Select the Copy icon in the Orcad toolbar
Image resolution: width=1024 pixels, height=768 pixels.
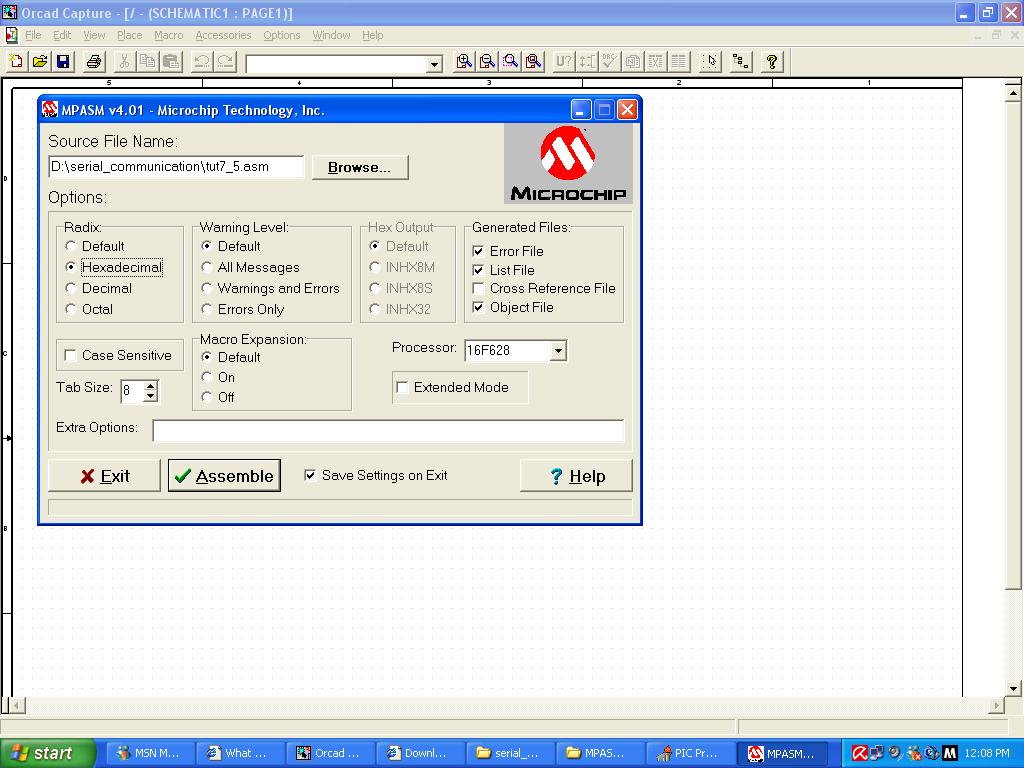coord(148,61)
